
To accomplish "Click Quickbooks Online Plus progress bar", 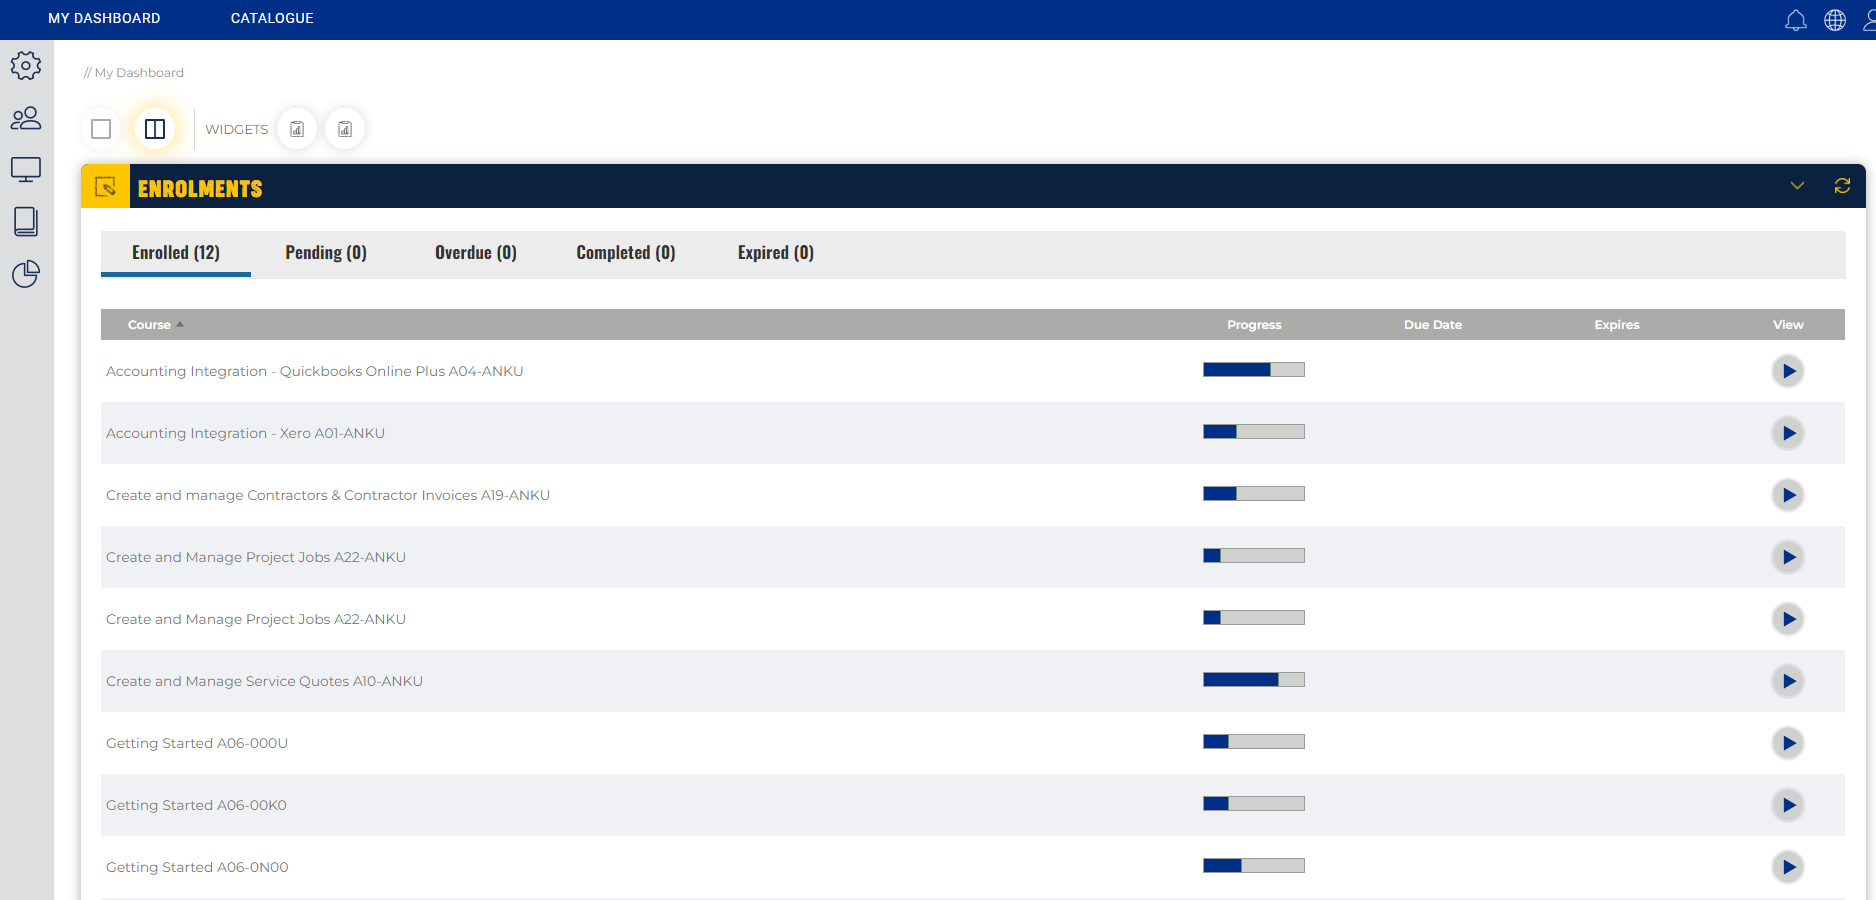I will pos(1254,370).
